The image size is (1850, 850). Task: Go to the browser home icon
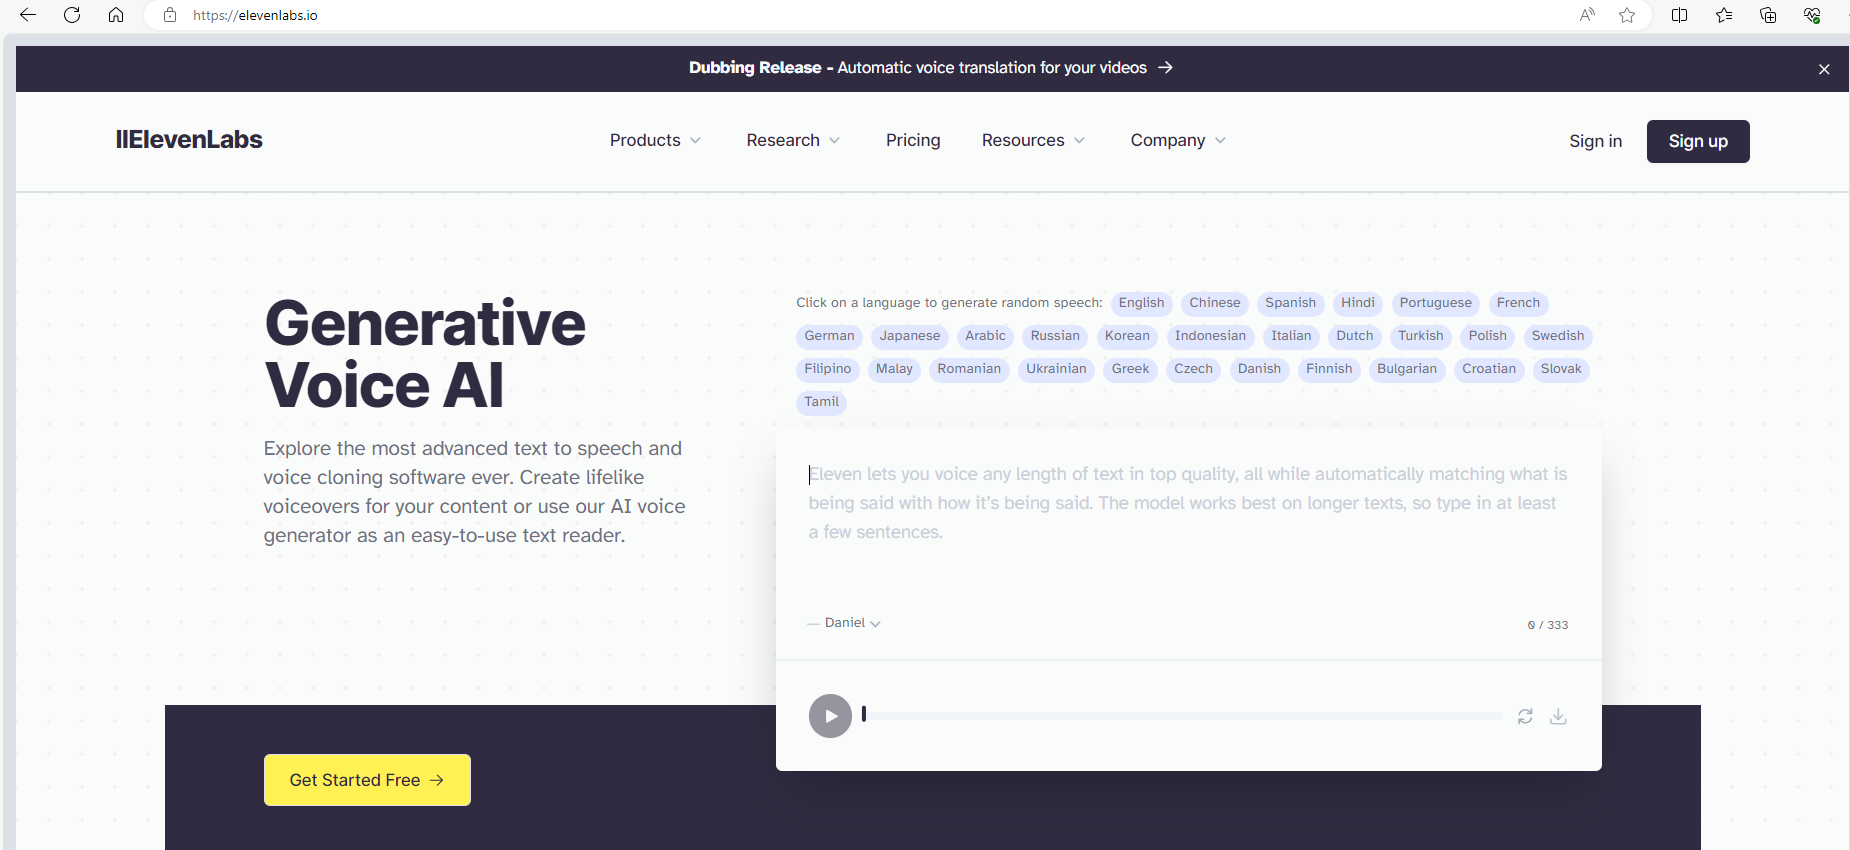[116, 15]
